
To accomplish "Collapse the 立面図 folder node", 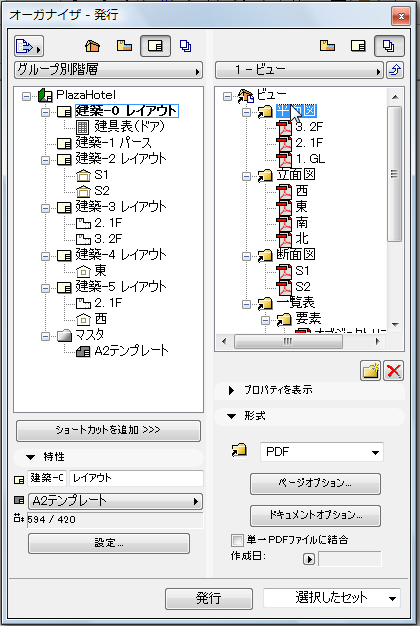I will pyautogui.click(x=246, y=176).
